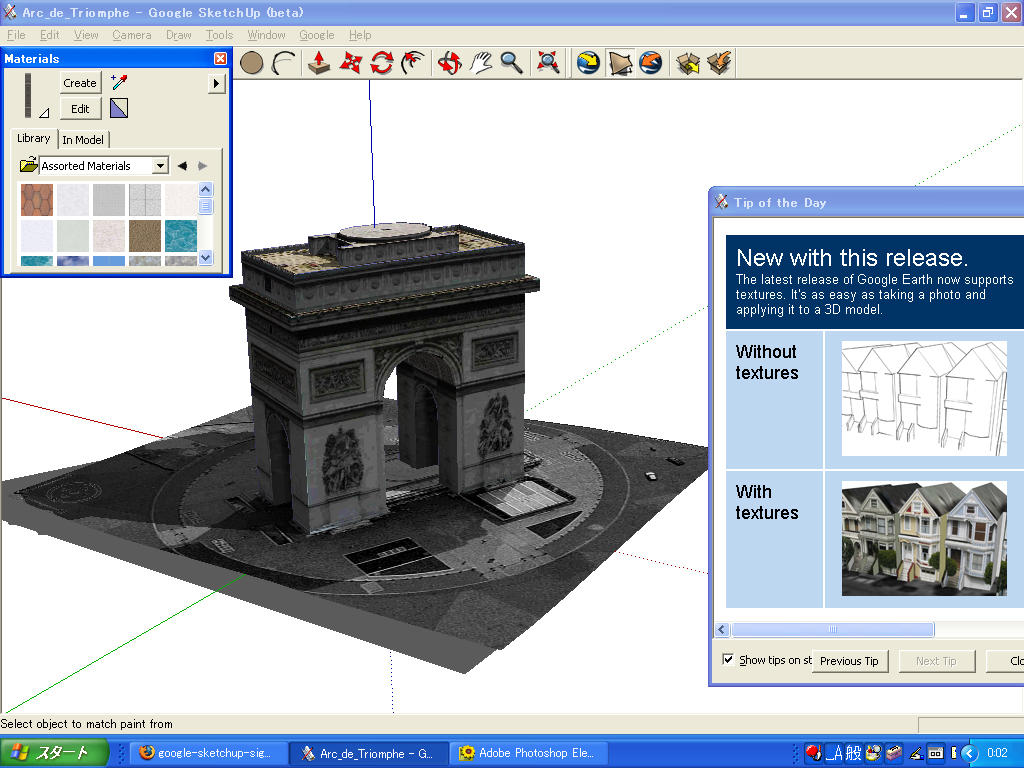Select the brown cork material swatch

click(x=145, y=236)
